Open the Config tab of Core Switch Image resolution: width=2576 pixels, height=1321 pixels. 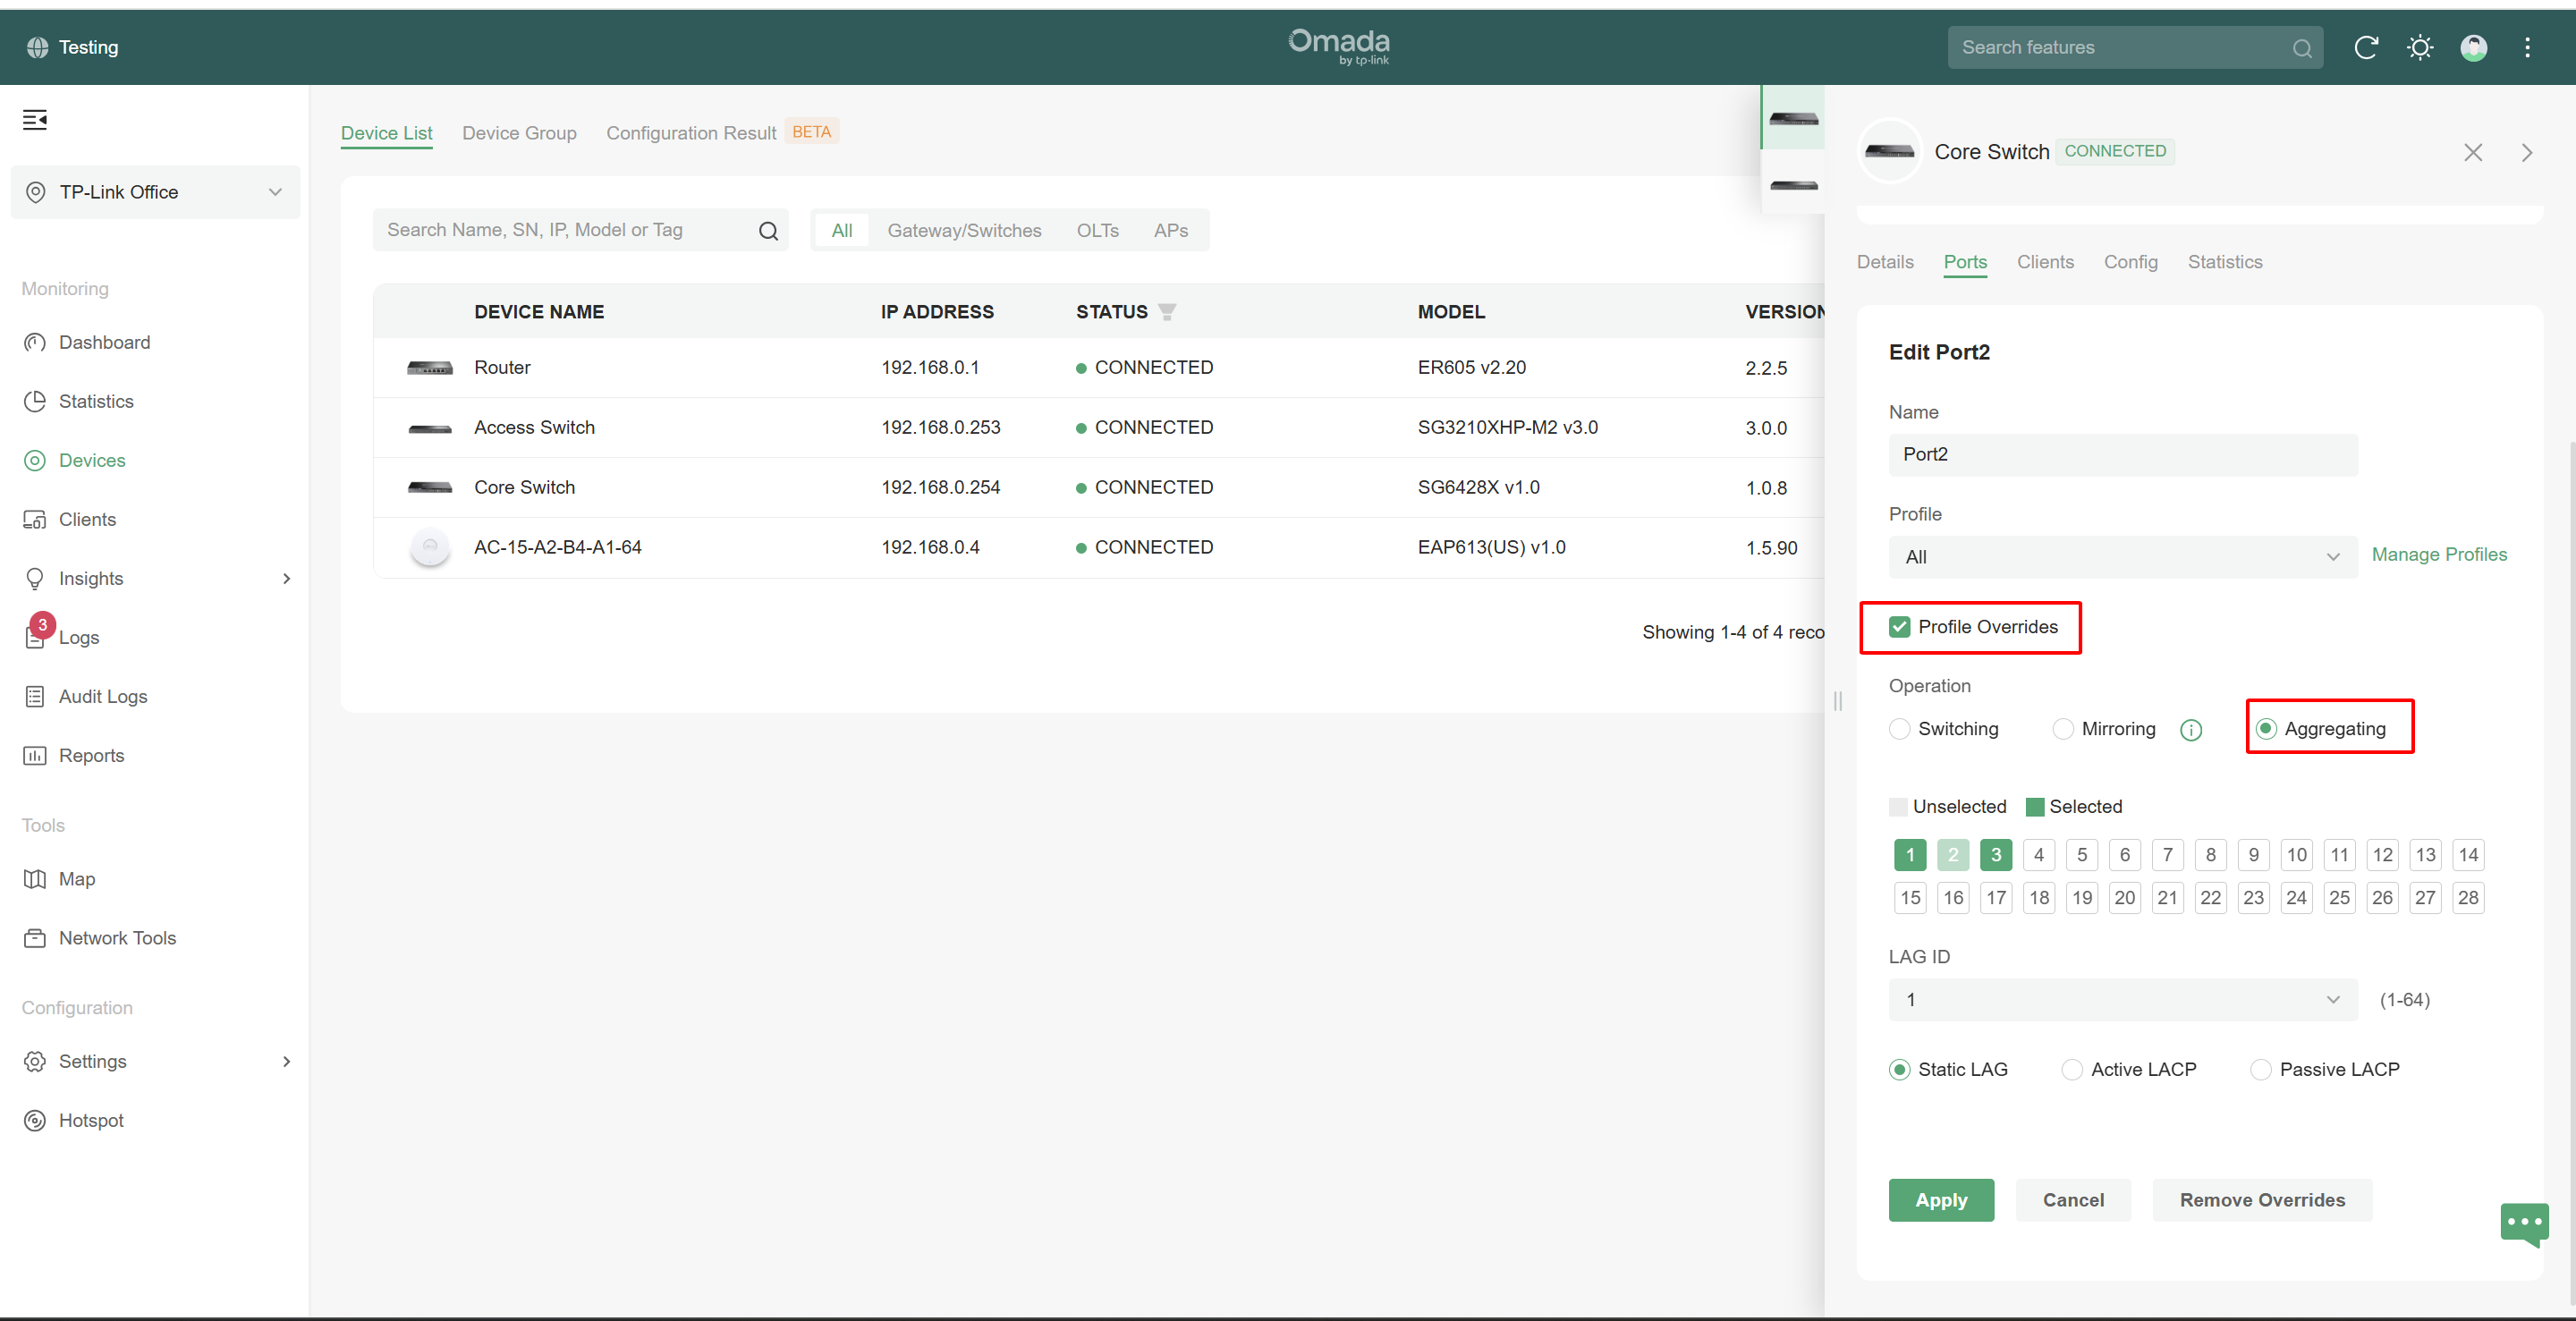point(2129,262)
